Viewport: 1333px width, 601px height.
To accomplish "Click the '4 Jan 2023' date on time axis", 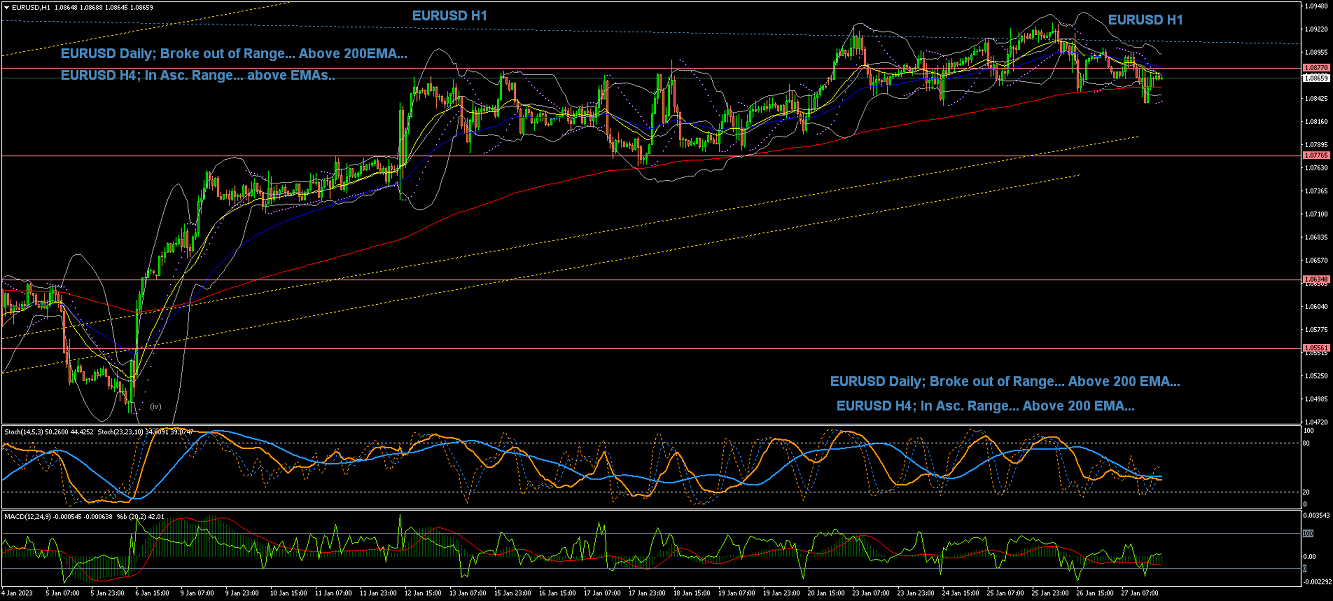I will click(x=18, y=593).
